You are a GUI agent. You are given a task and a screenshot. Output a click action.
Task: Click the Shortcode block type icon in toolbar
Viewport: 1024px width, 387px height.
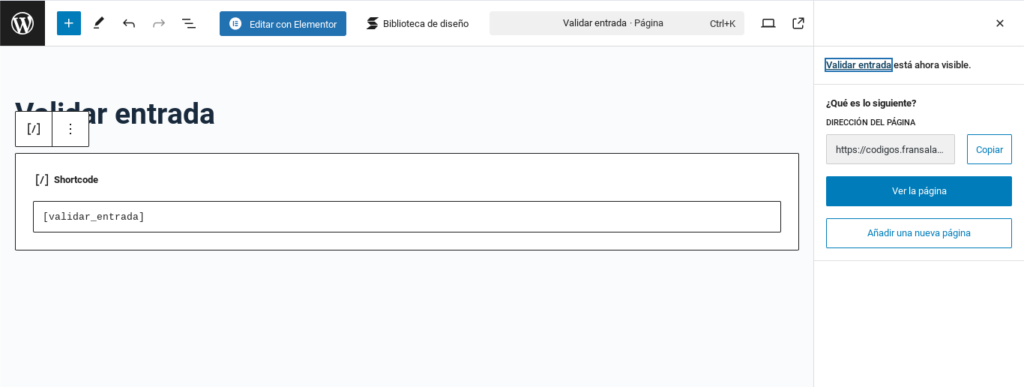coord(33,129)
